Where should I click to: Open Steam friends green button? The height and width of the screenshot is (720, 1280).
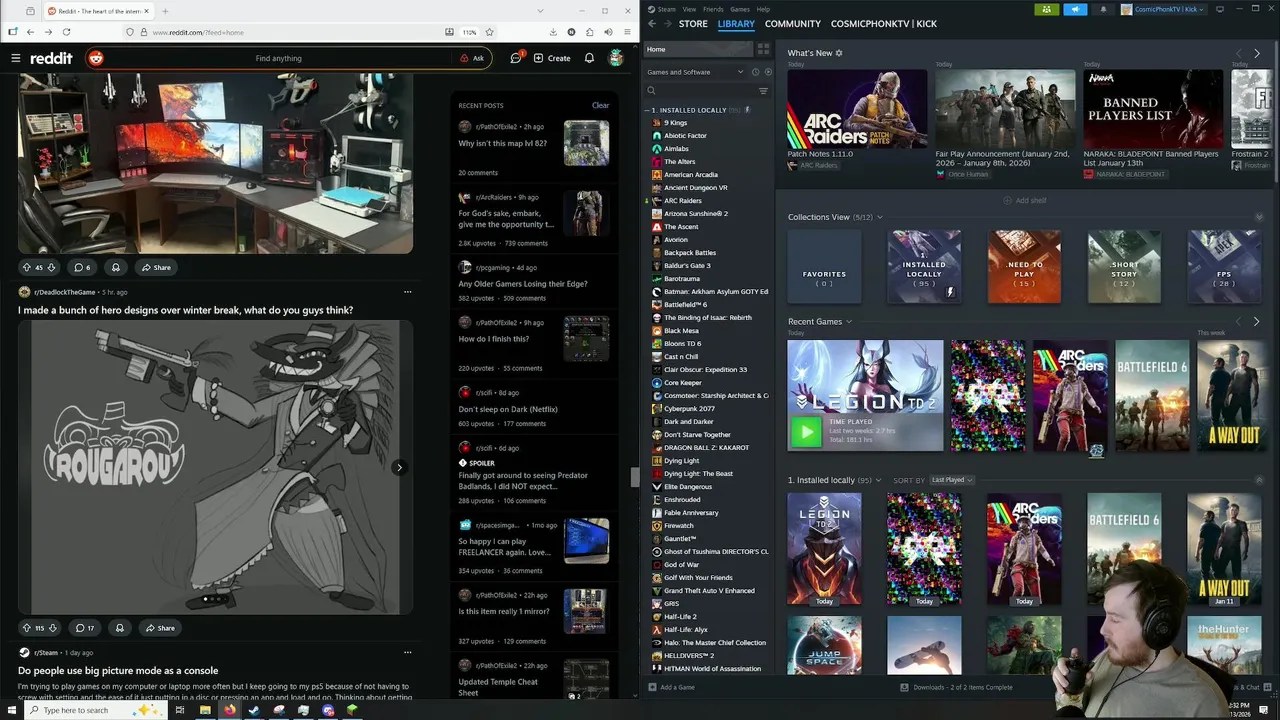(x=1046, y=9)
